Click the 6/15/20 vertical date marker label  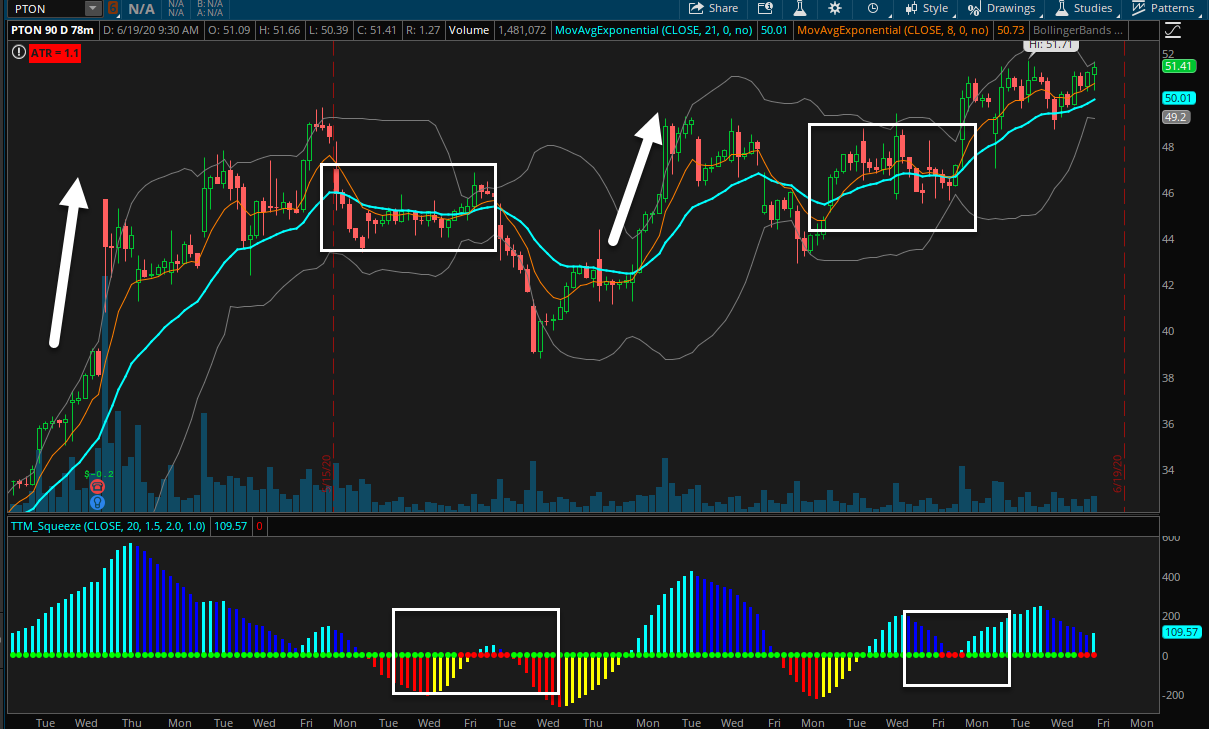point(327,472)
